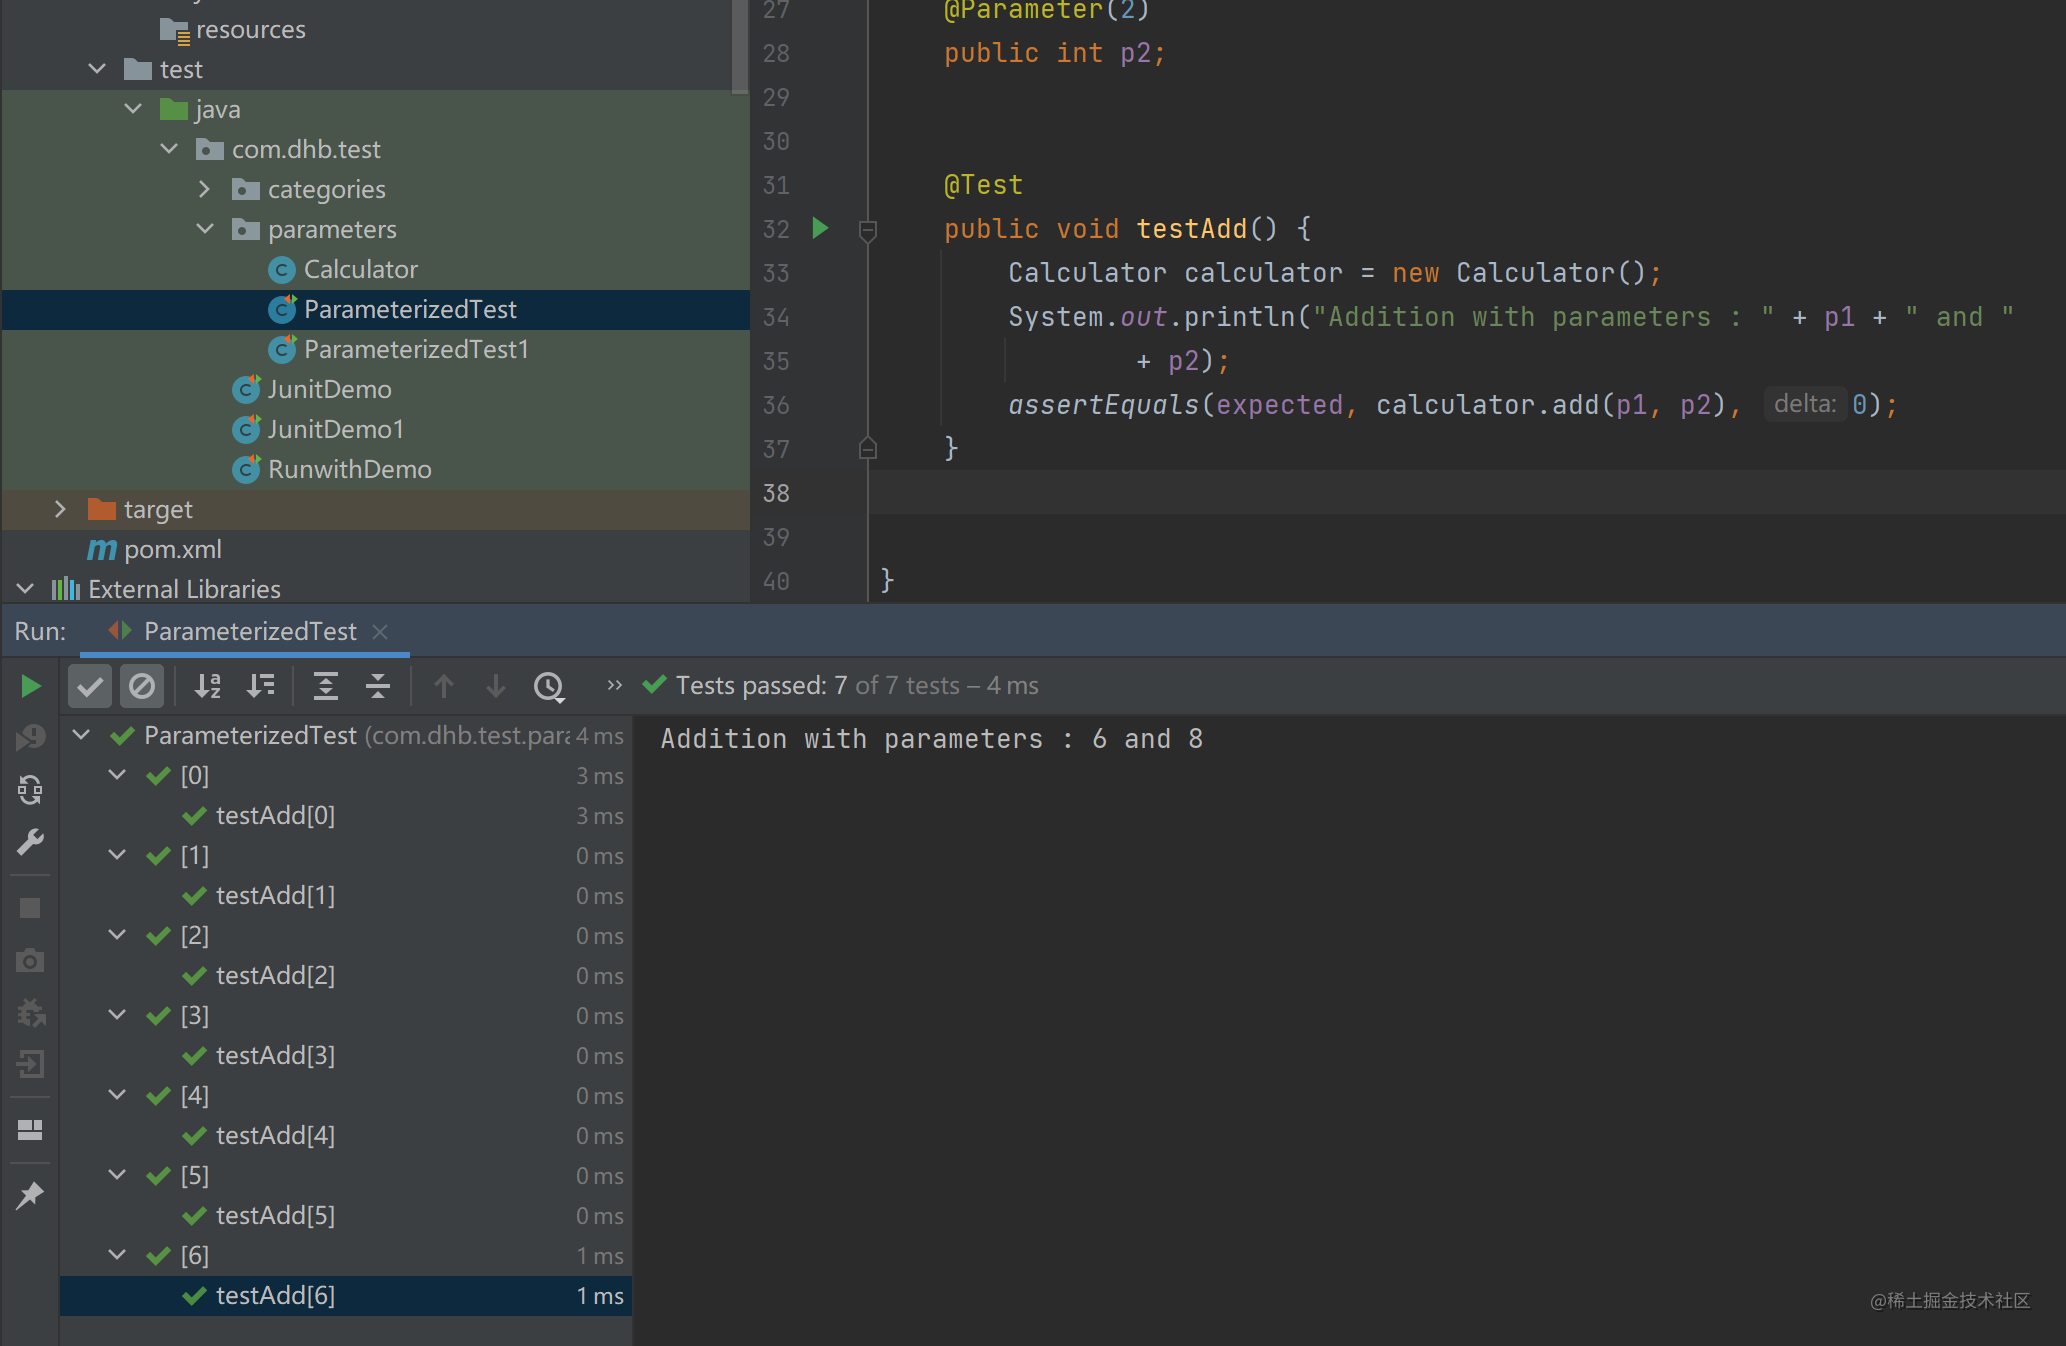The height and width of the screenshot is (1346, 2066).
Task: Show more toolbar actions chevron
Action: click(614, 685)
